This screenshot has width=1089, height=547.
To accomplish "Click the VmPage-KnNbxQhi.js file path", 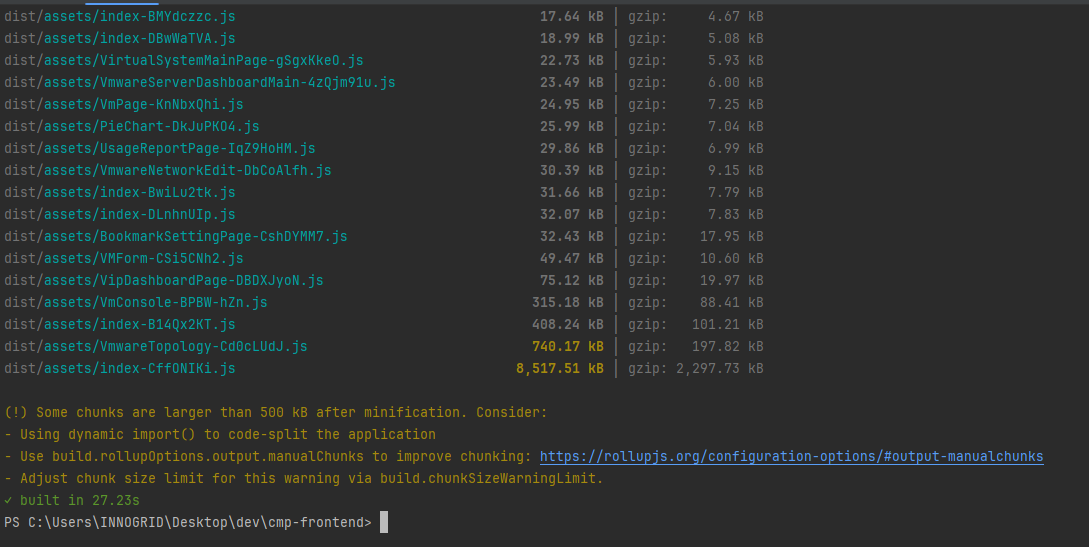I will [124, 104].
